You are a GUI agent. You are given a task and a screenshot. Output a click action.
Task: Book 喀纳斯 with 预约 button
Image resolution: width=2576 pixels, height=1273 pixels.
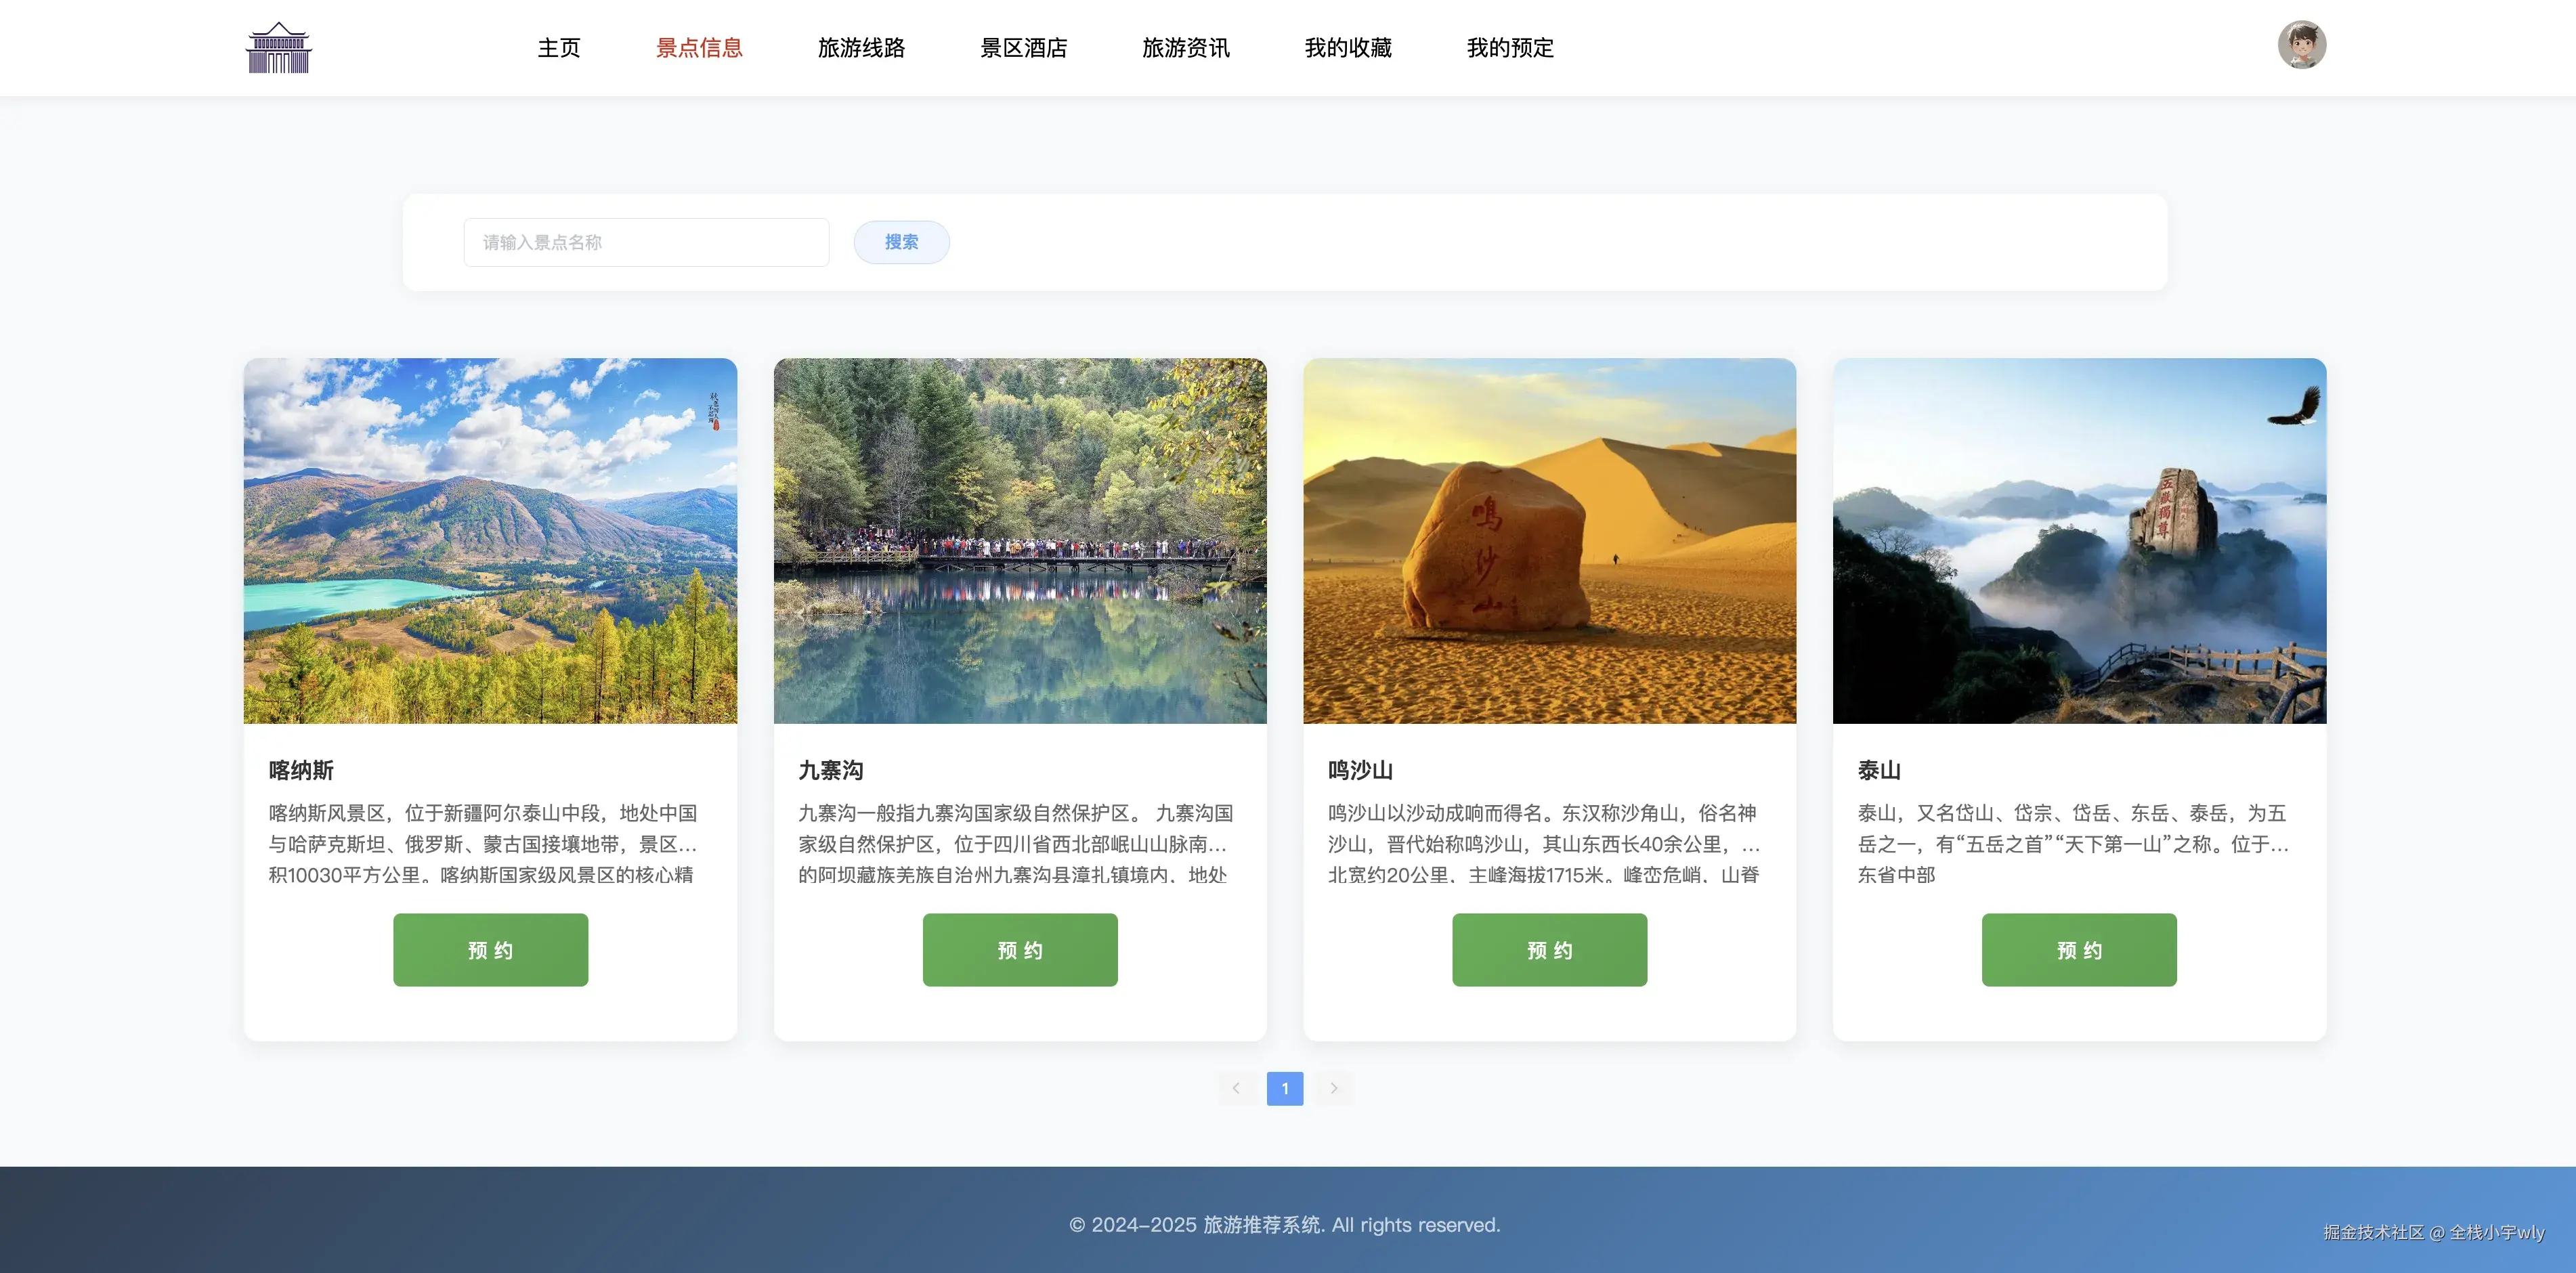490,950
